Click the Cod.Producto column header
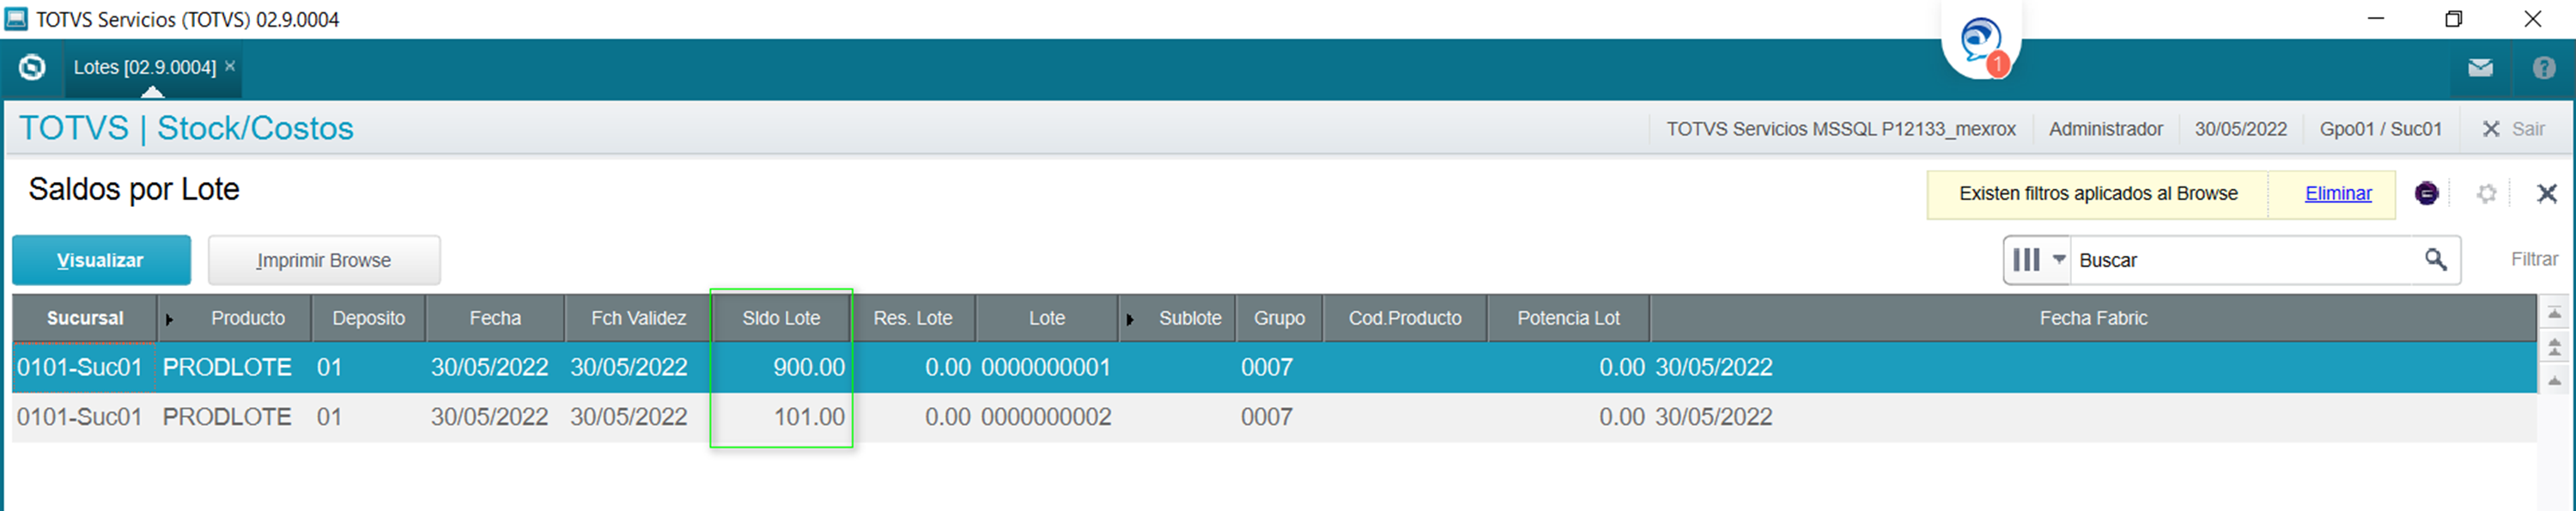 [1404, 318]
